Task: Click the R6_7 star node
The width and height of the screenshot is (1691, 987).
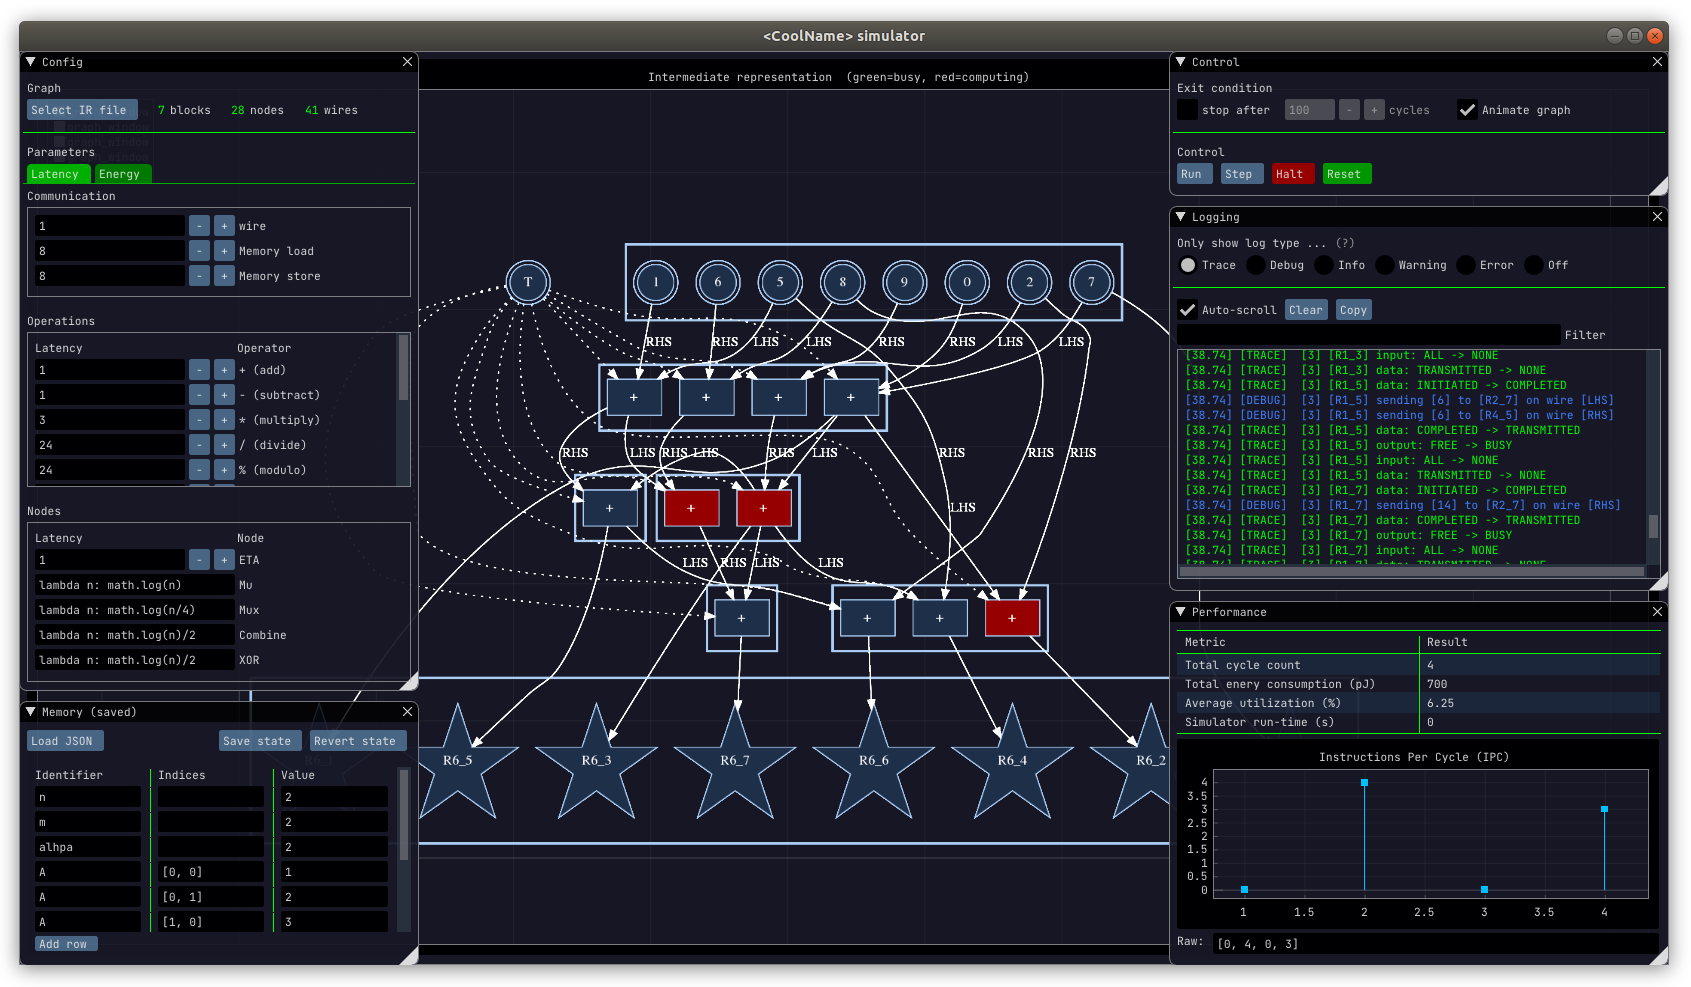Action: pos(735,766)
